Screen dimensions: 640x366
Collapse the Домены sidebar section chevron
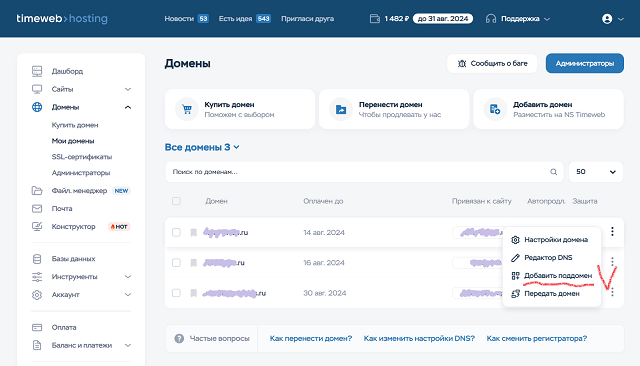[128, 107]
